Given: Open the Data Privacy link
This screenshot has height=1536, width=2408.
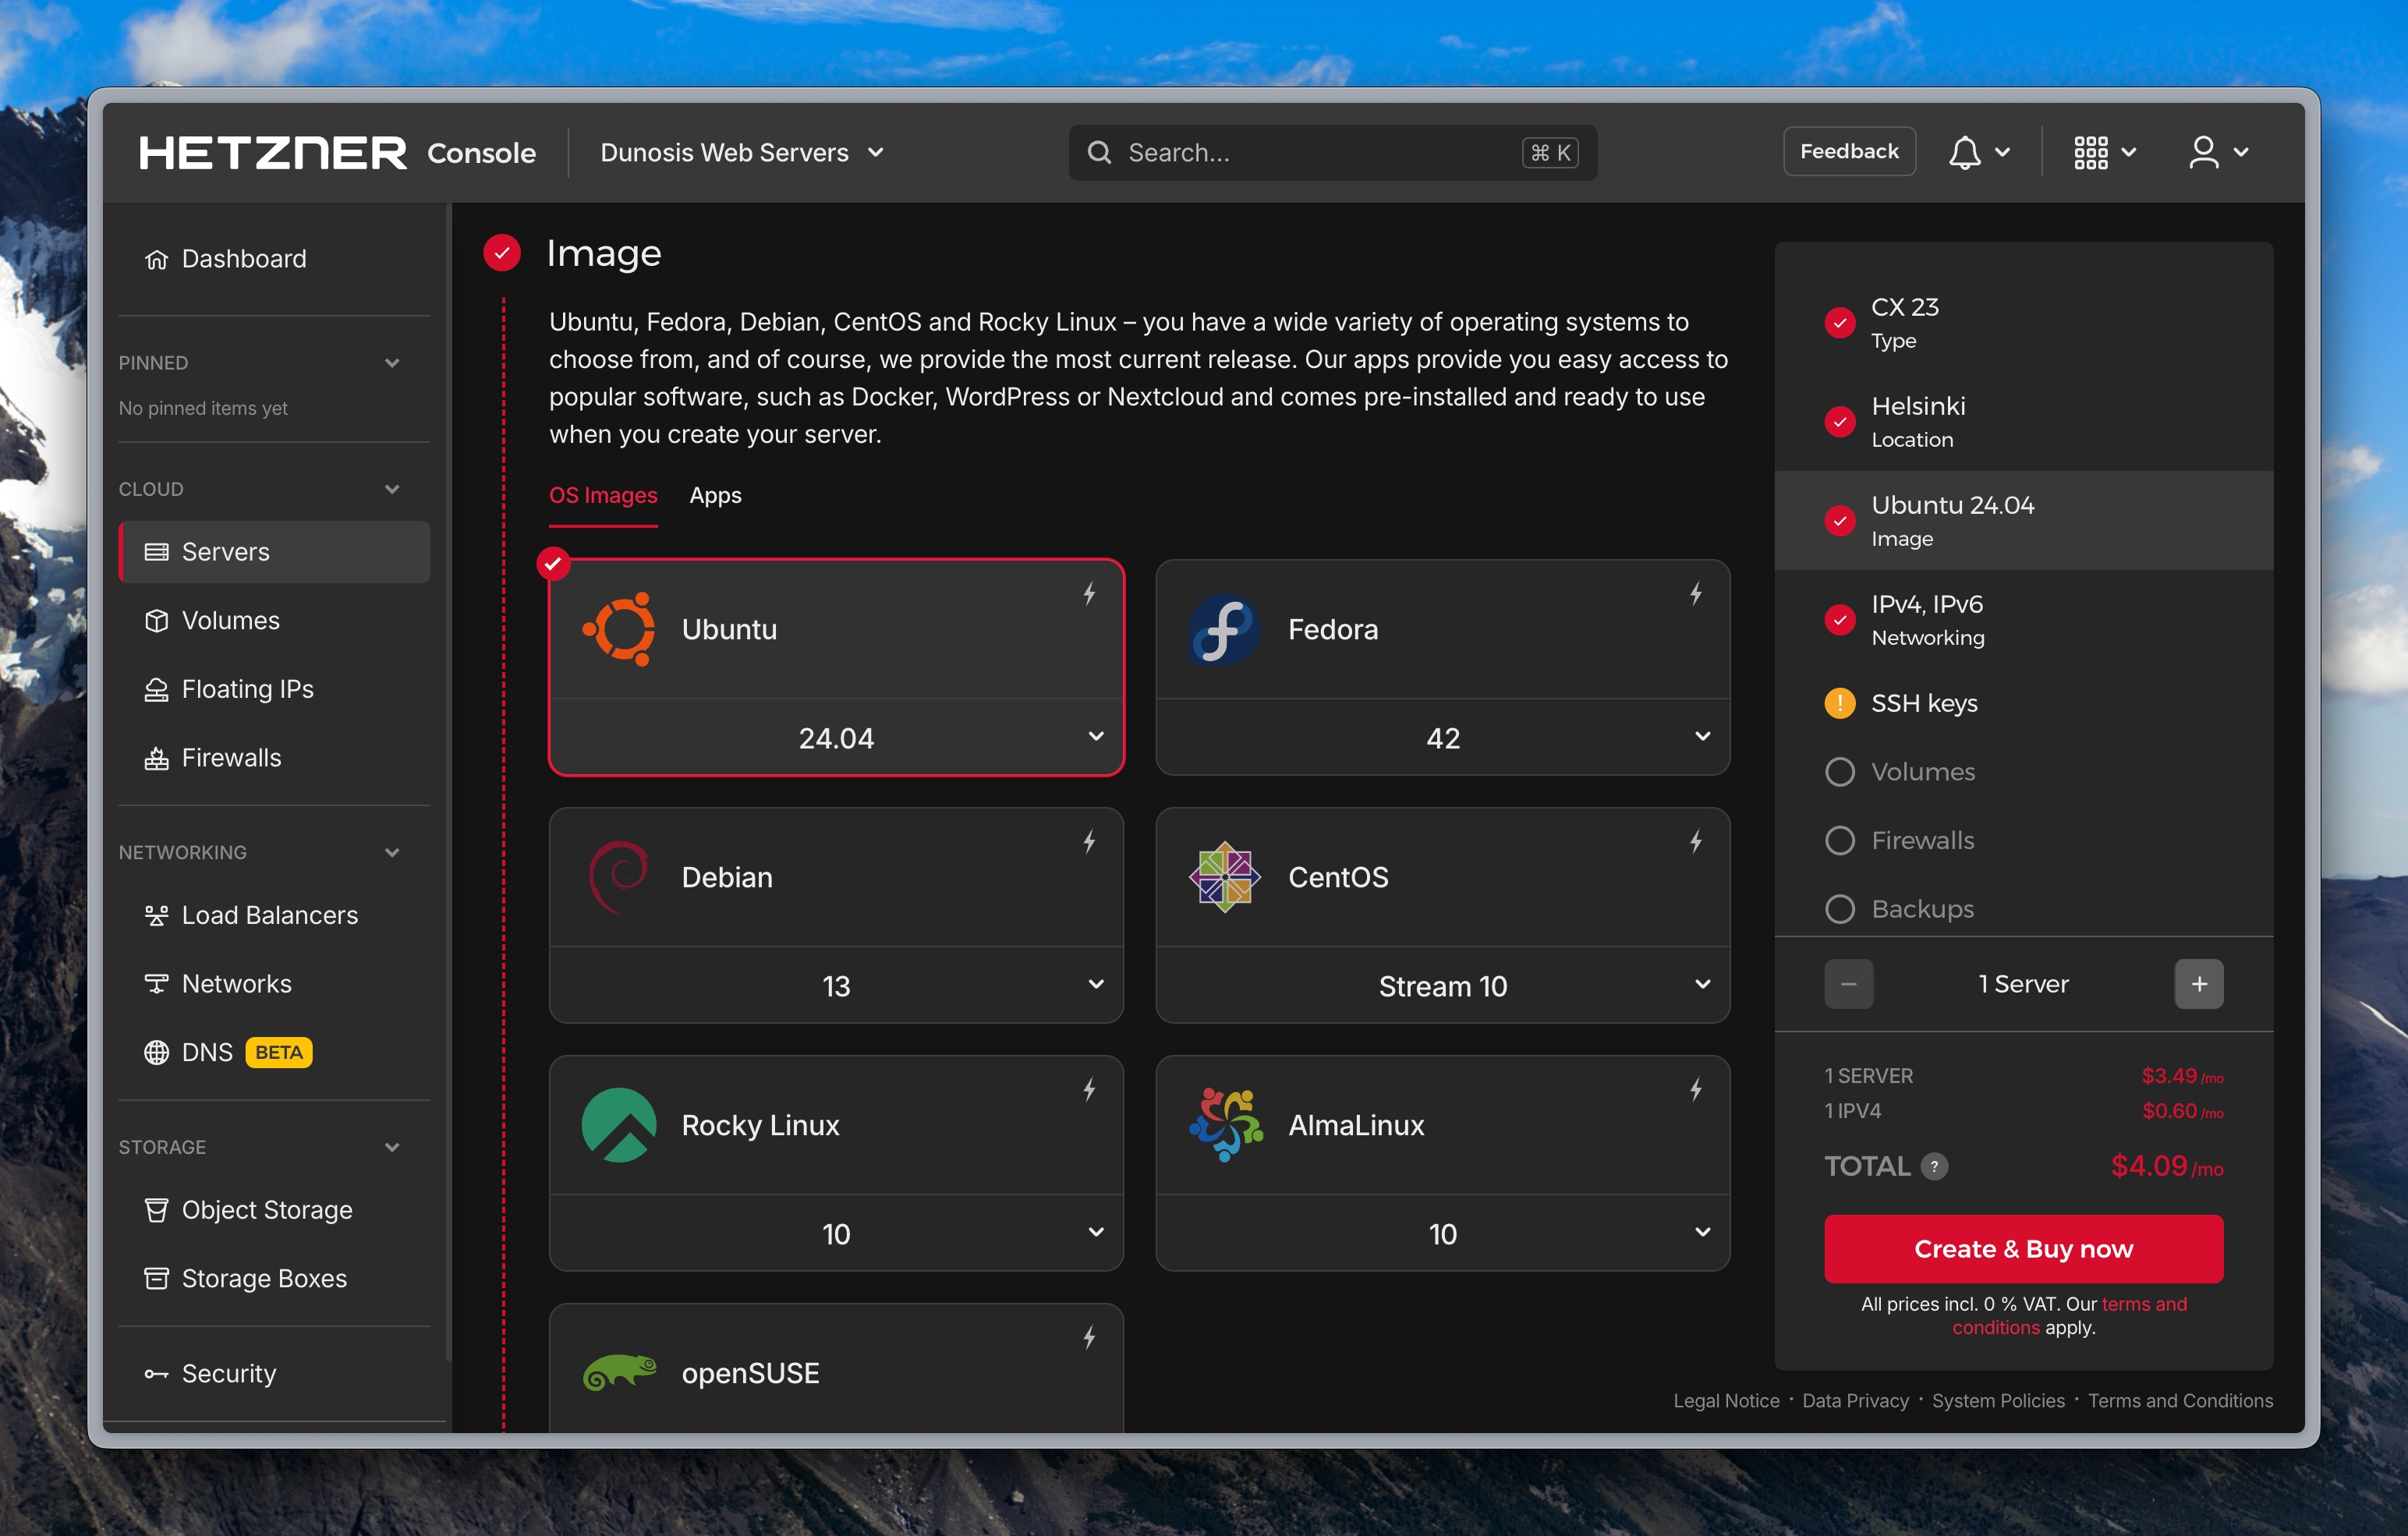Looking at the screenshot, I should pos(1855,1400).
